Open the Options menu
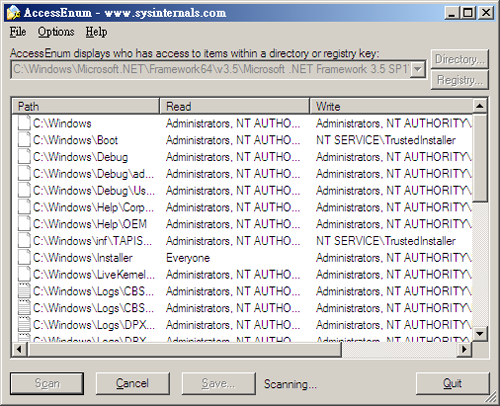The width and height of the screenshot is (500, 406). [56, 32]
